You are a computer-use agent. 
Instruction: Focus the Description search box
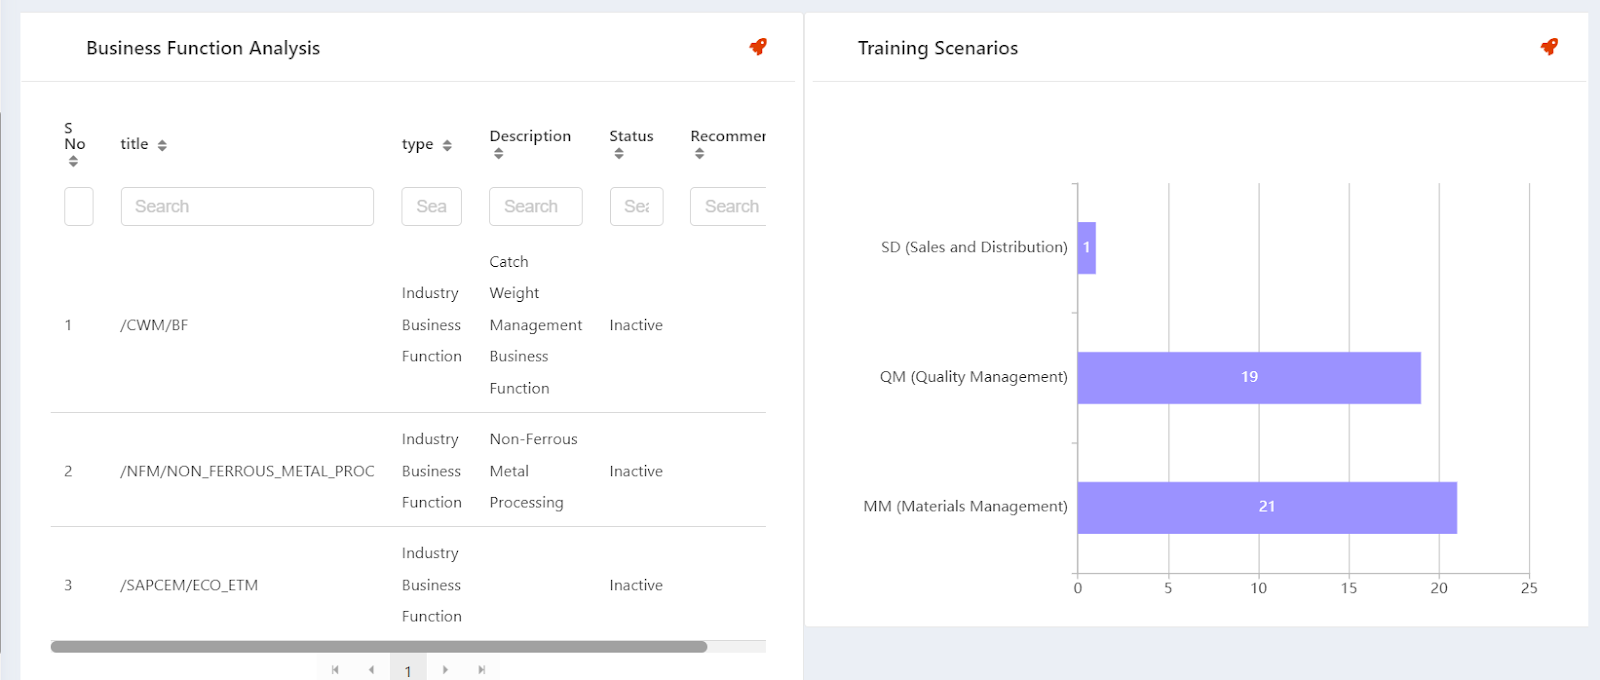pos(535,206)
